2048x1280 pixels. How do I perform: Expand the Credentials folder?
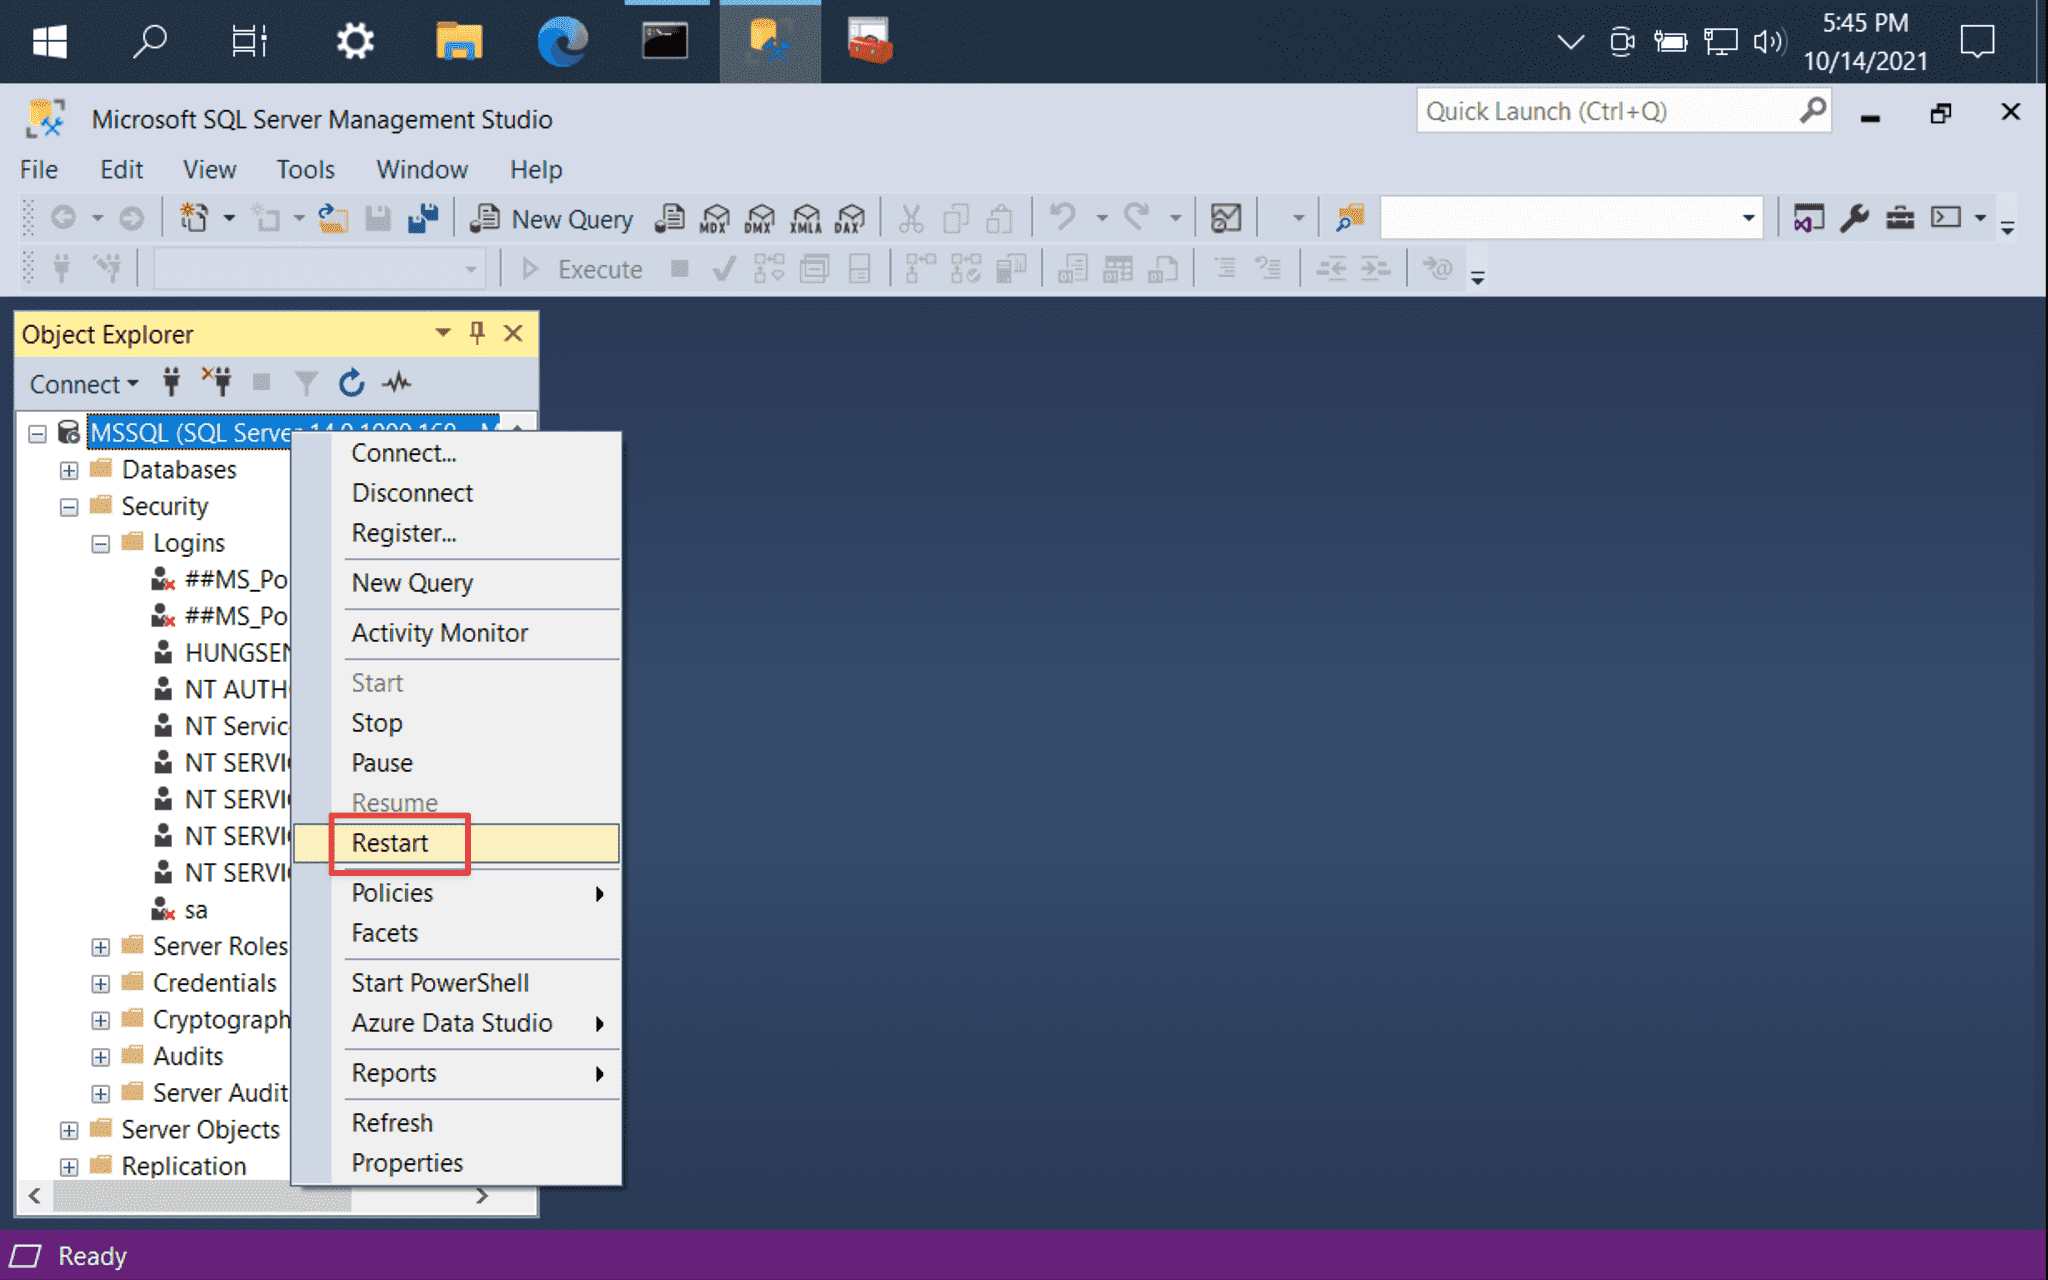101,984
